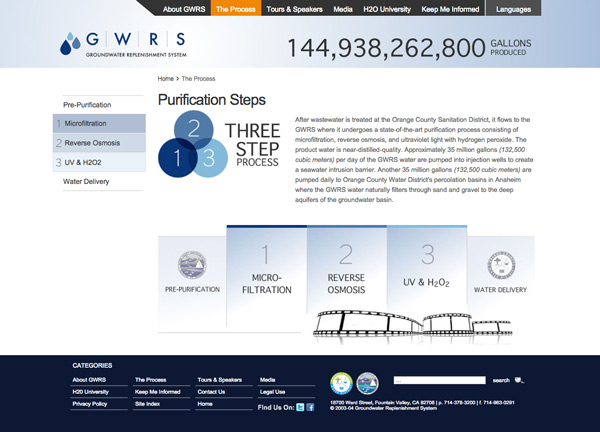Open Keep Me Informed menu item

450,9
